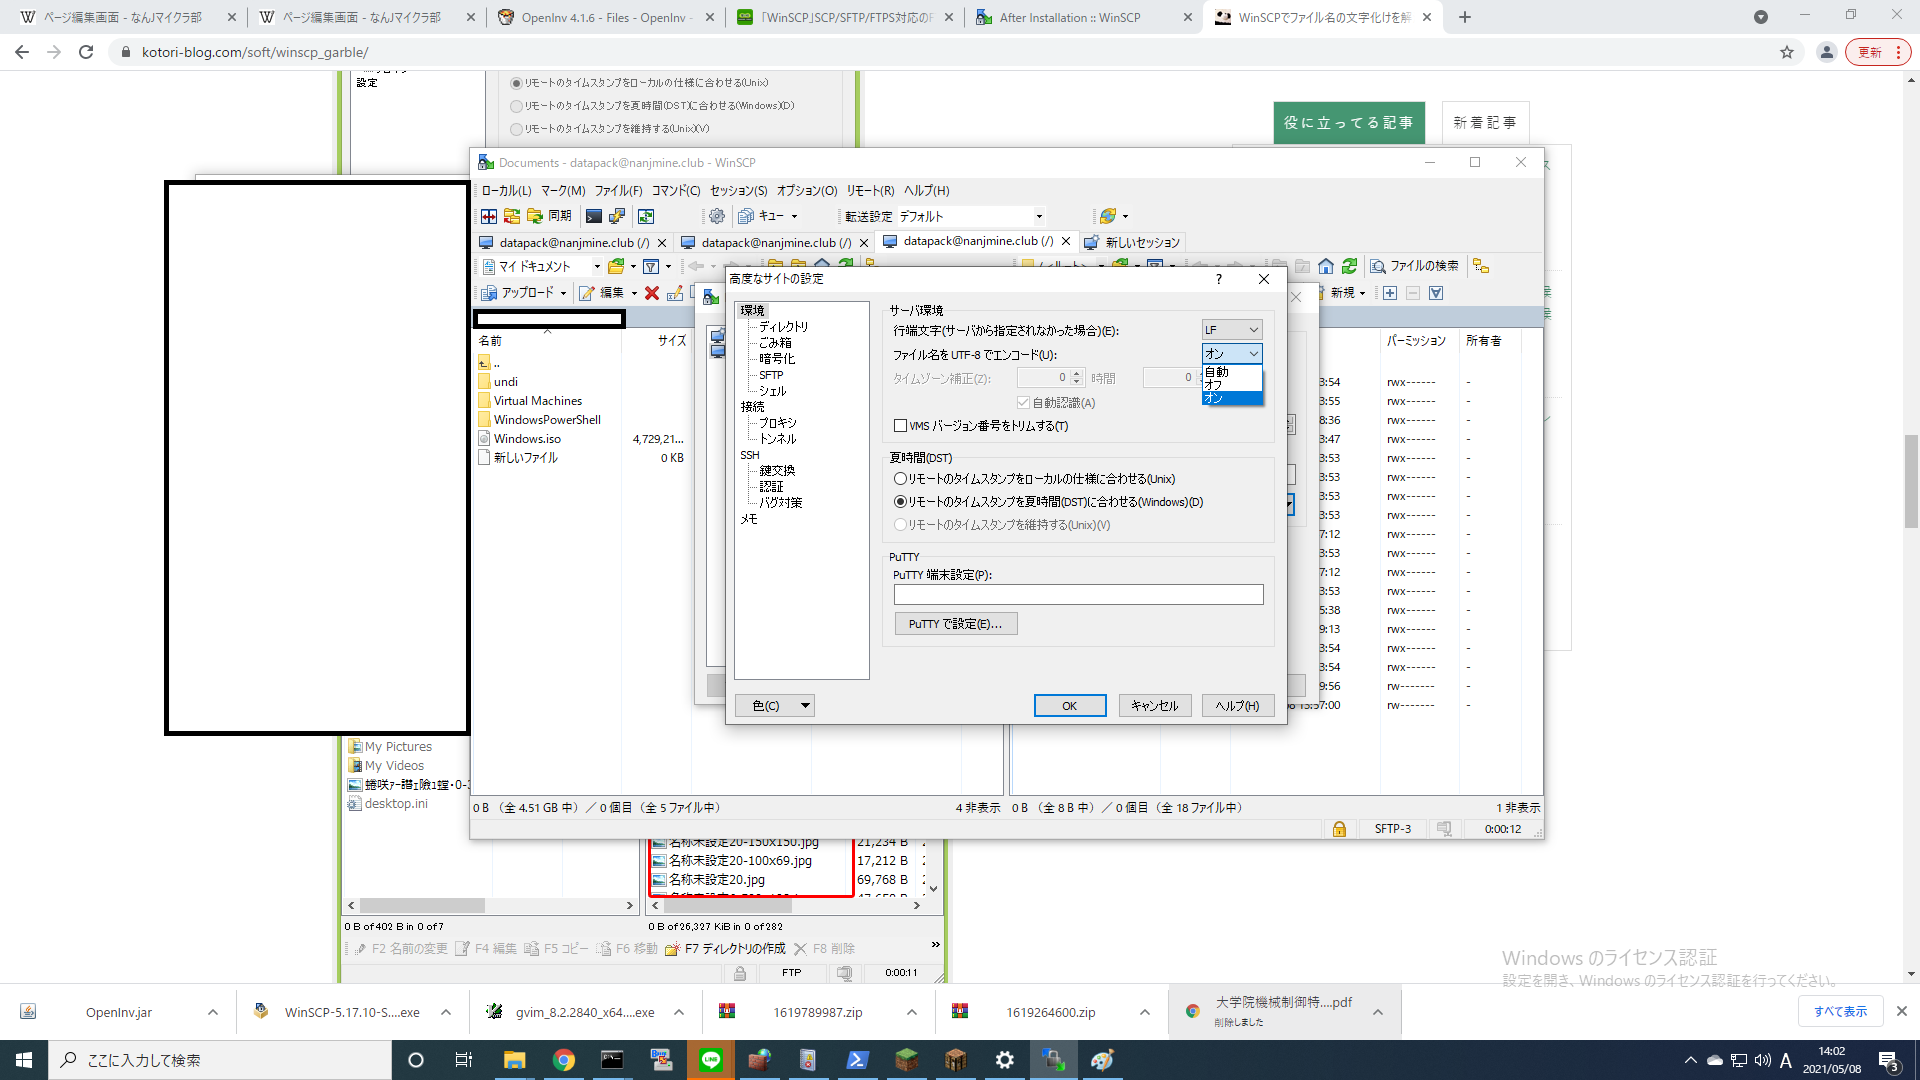1920x1080 pixels.
Task: Click the Compare Directories icon in WinSCP toolbar
Action: coord(489,216)
